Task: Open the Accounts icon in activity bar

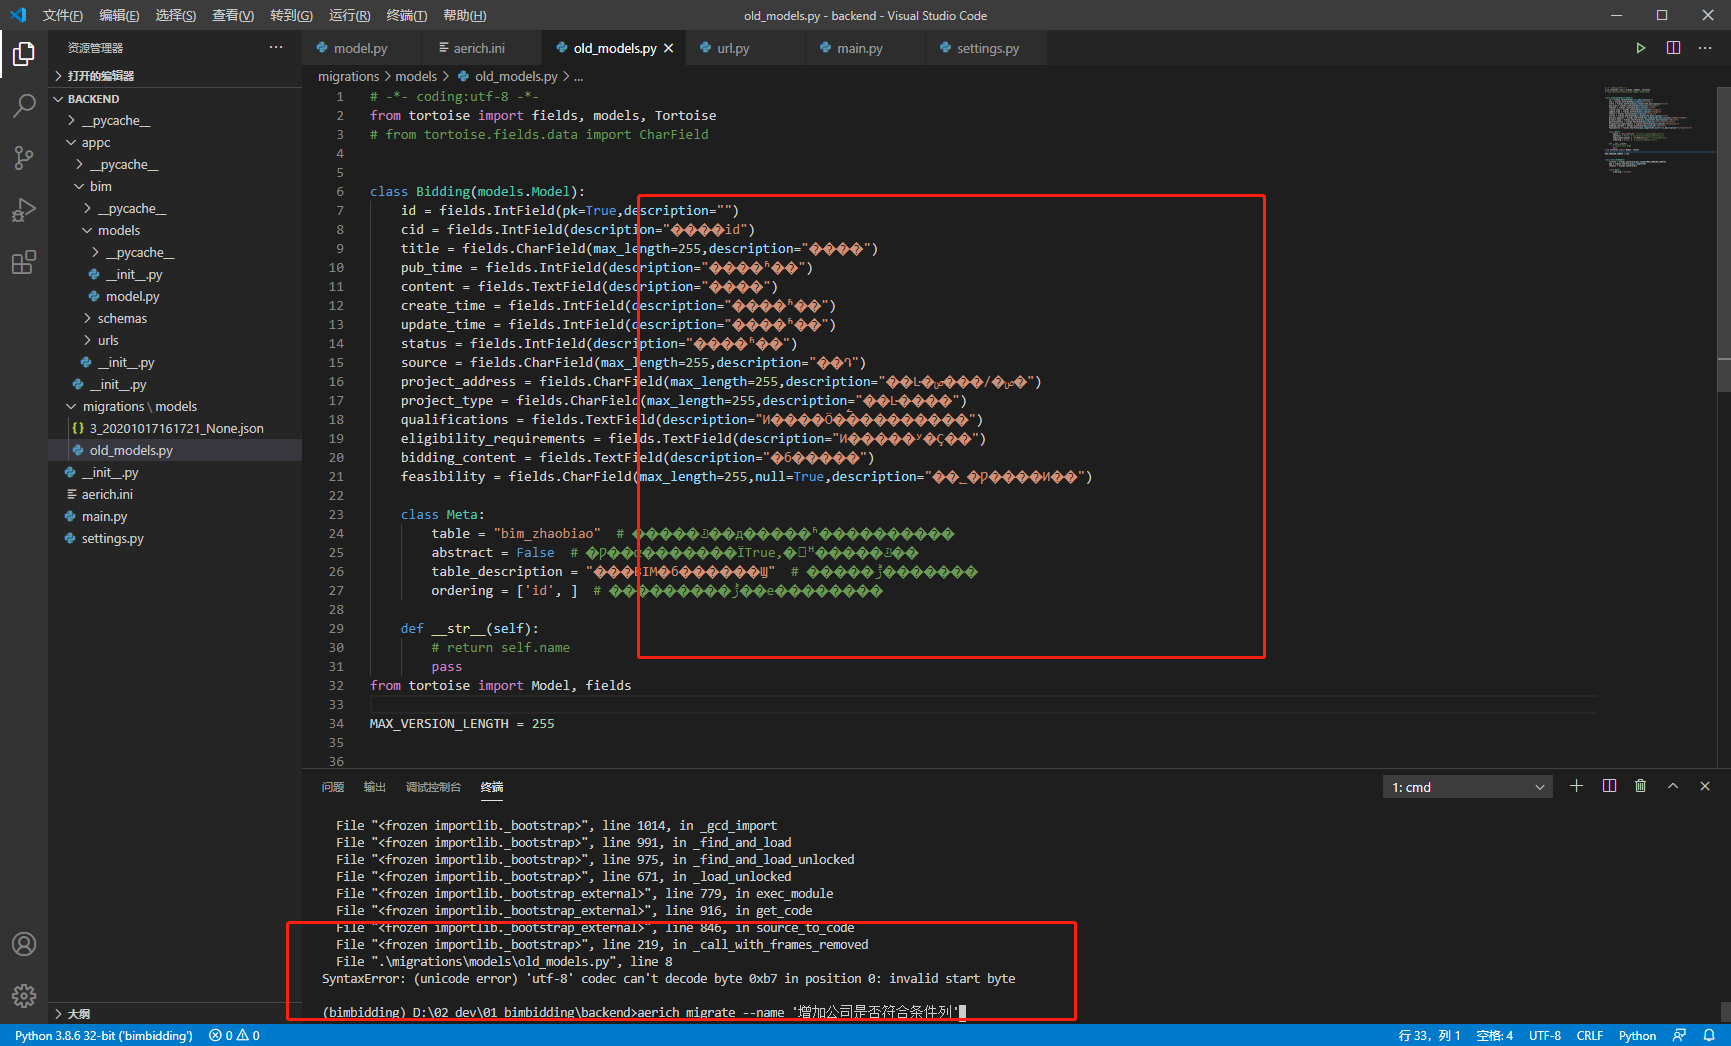Action: [24, 944]
